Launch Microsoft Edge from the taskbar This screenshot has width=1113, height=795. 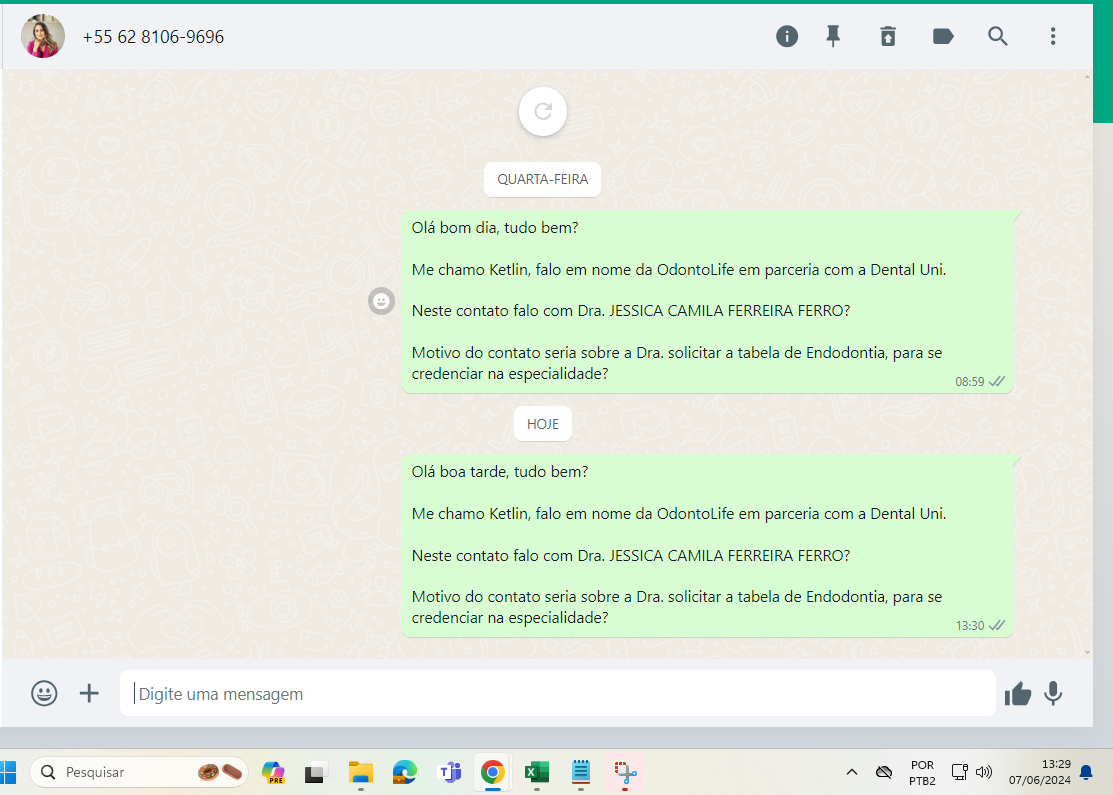(405, 772)
